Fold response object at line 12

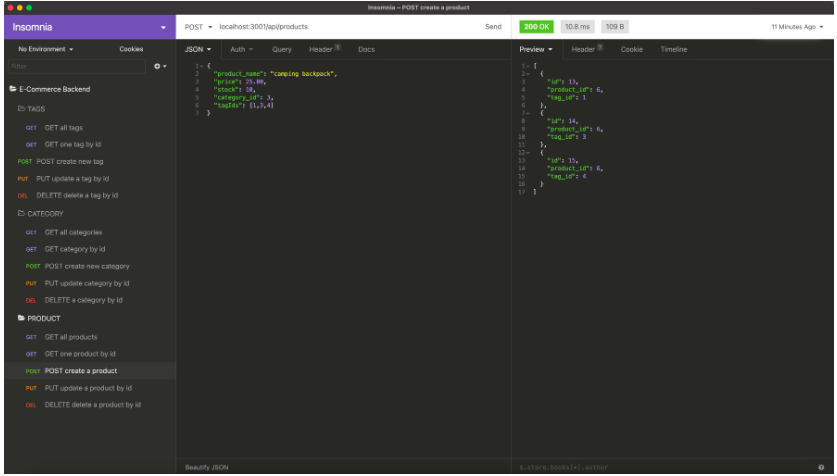coord(527,153)
